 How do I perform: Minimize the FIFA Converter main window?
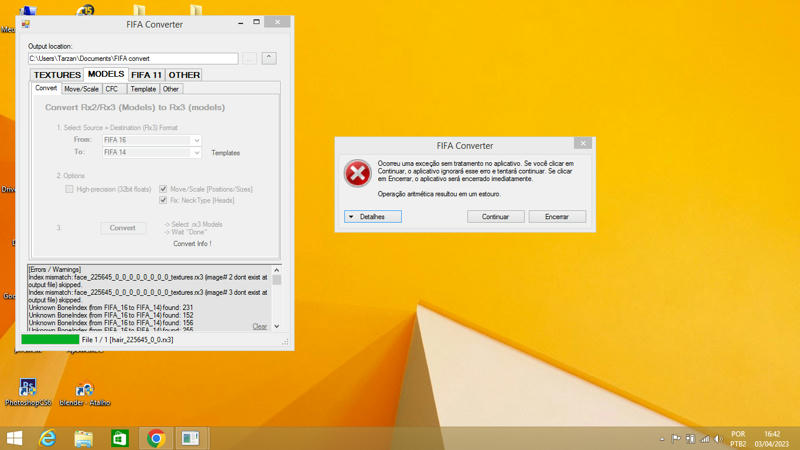click(241, 22)
